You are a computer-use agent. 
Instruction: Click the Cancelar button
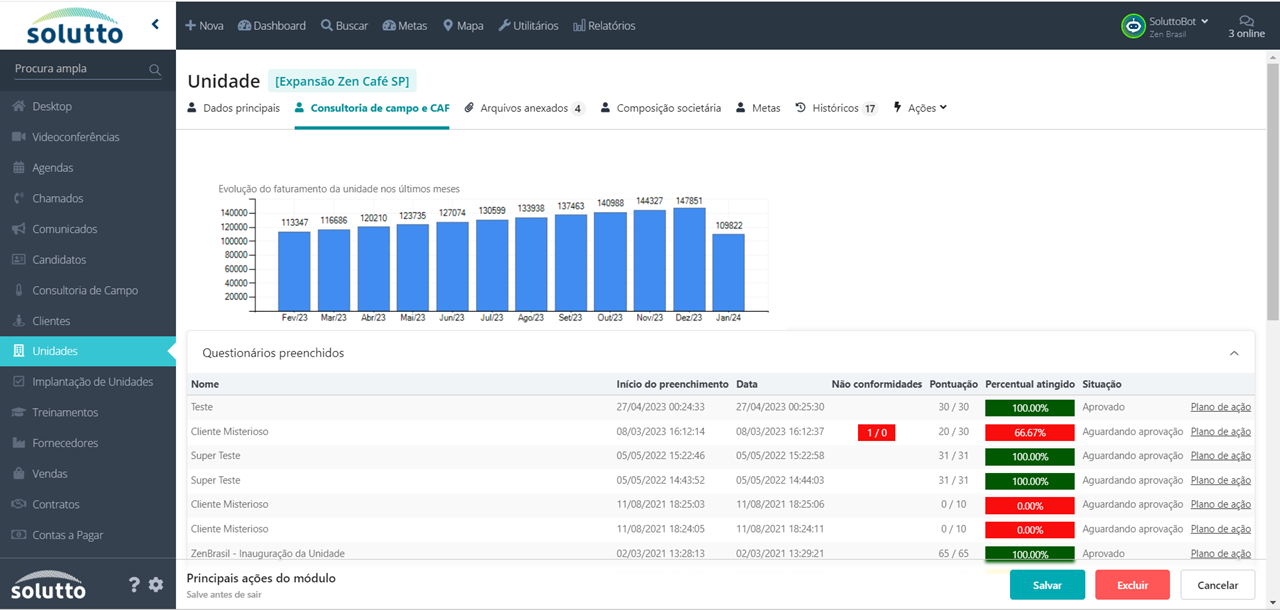[1218, 585]
